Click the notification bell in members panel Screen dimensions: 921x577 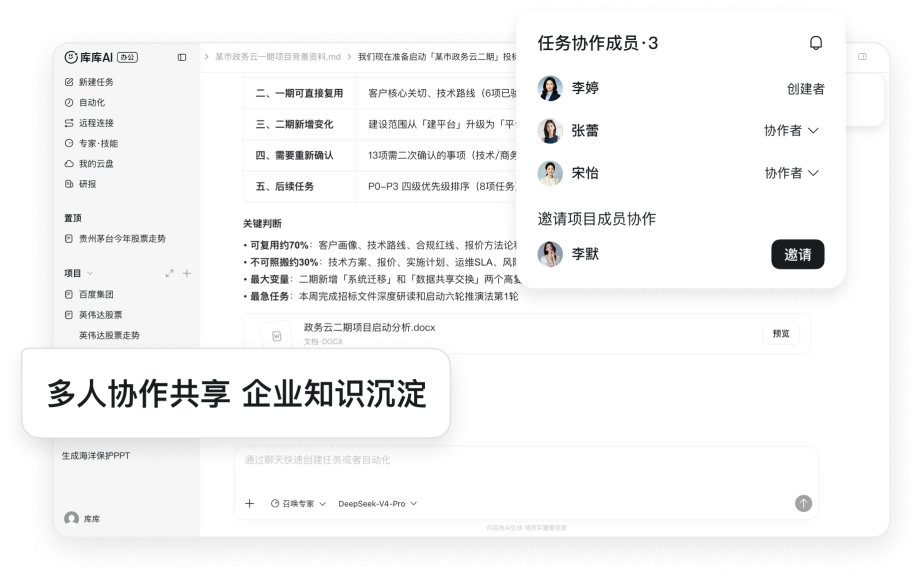coord(816,43)
